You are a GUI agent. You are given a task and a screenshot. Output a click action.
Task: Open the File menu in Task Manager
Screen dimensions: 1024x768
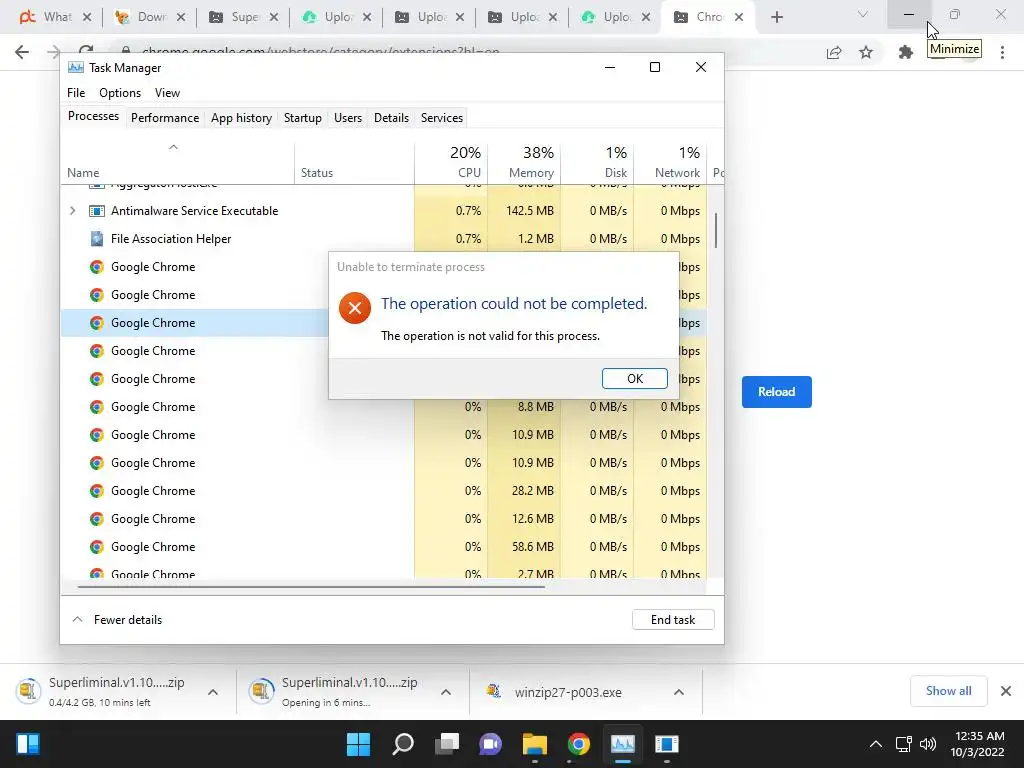pyautogui.click(x=76, y=93)
